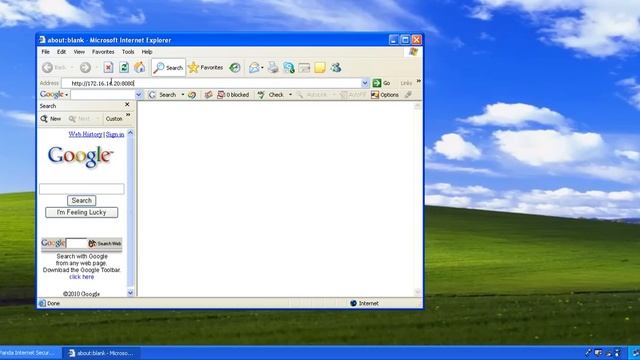Click the Google Search button
The image size is (640, 360).
(x=82, y=200)
